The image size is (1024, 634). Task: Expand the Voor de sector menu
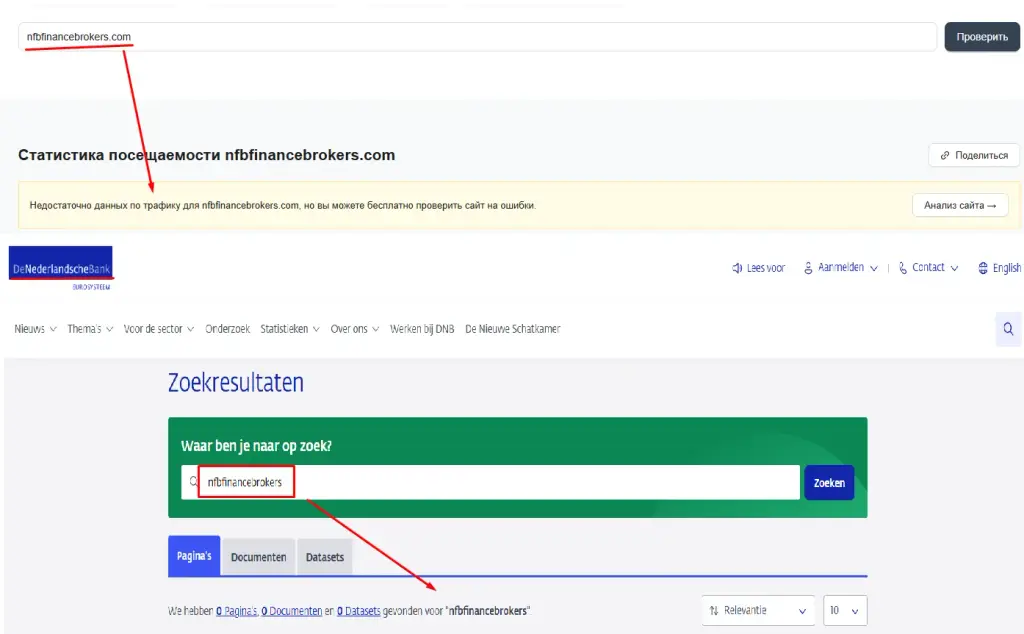click(159, 329)
